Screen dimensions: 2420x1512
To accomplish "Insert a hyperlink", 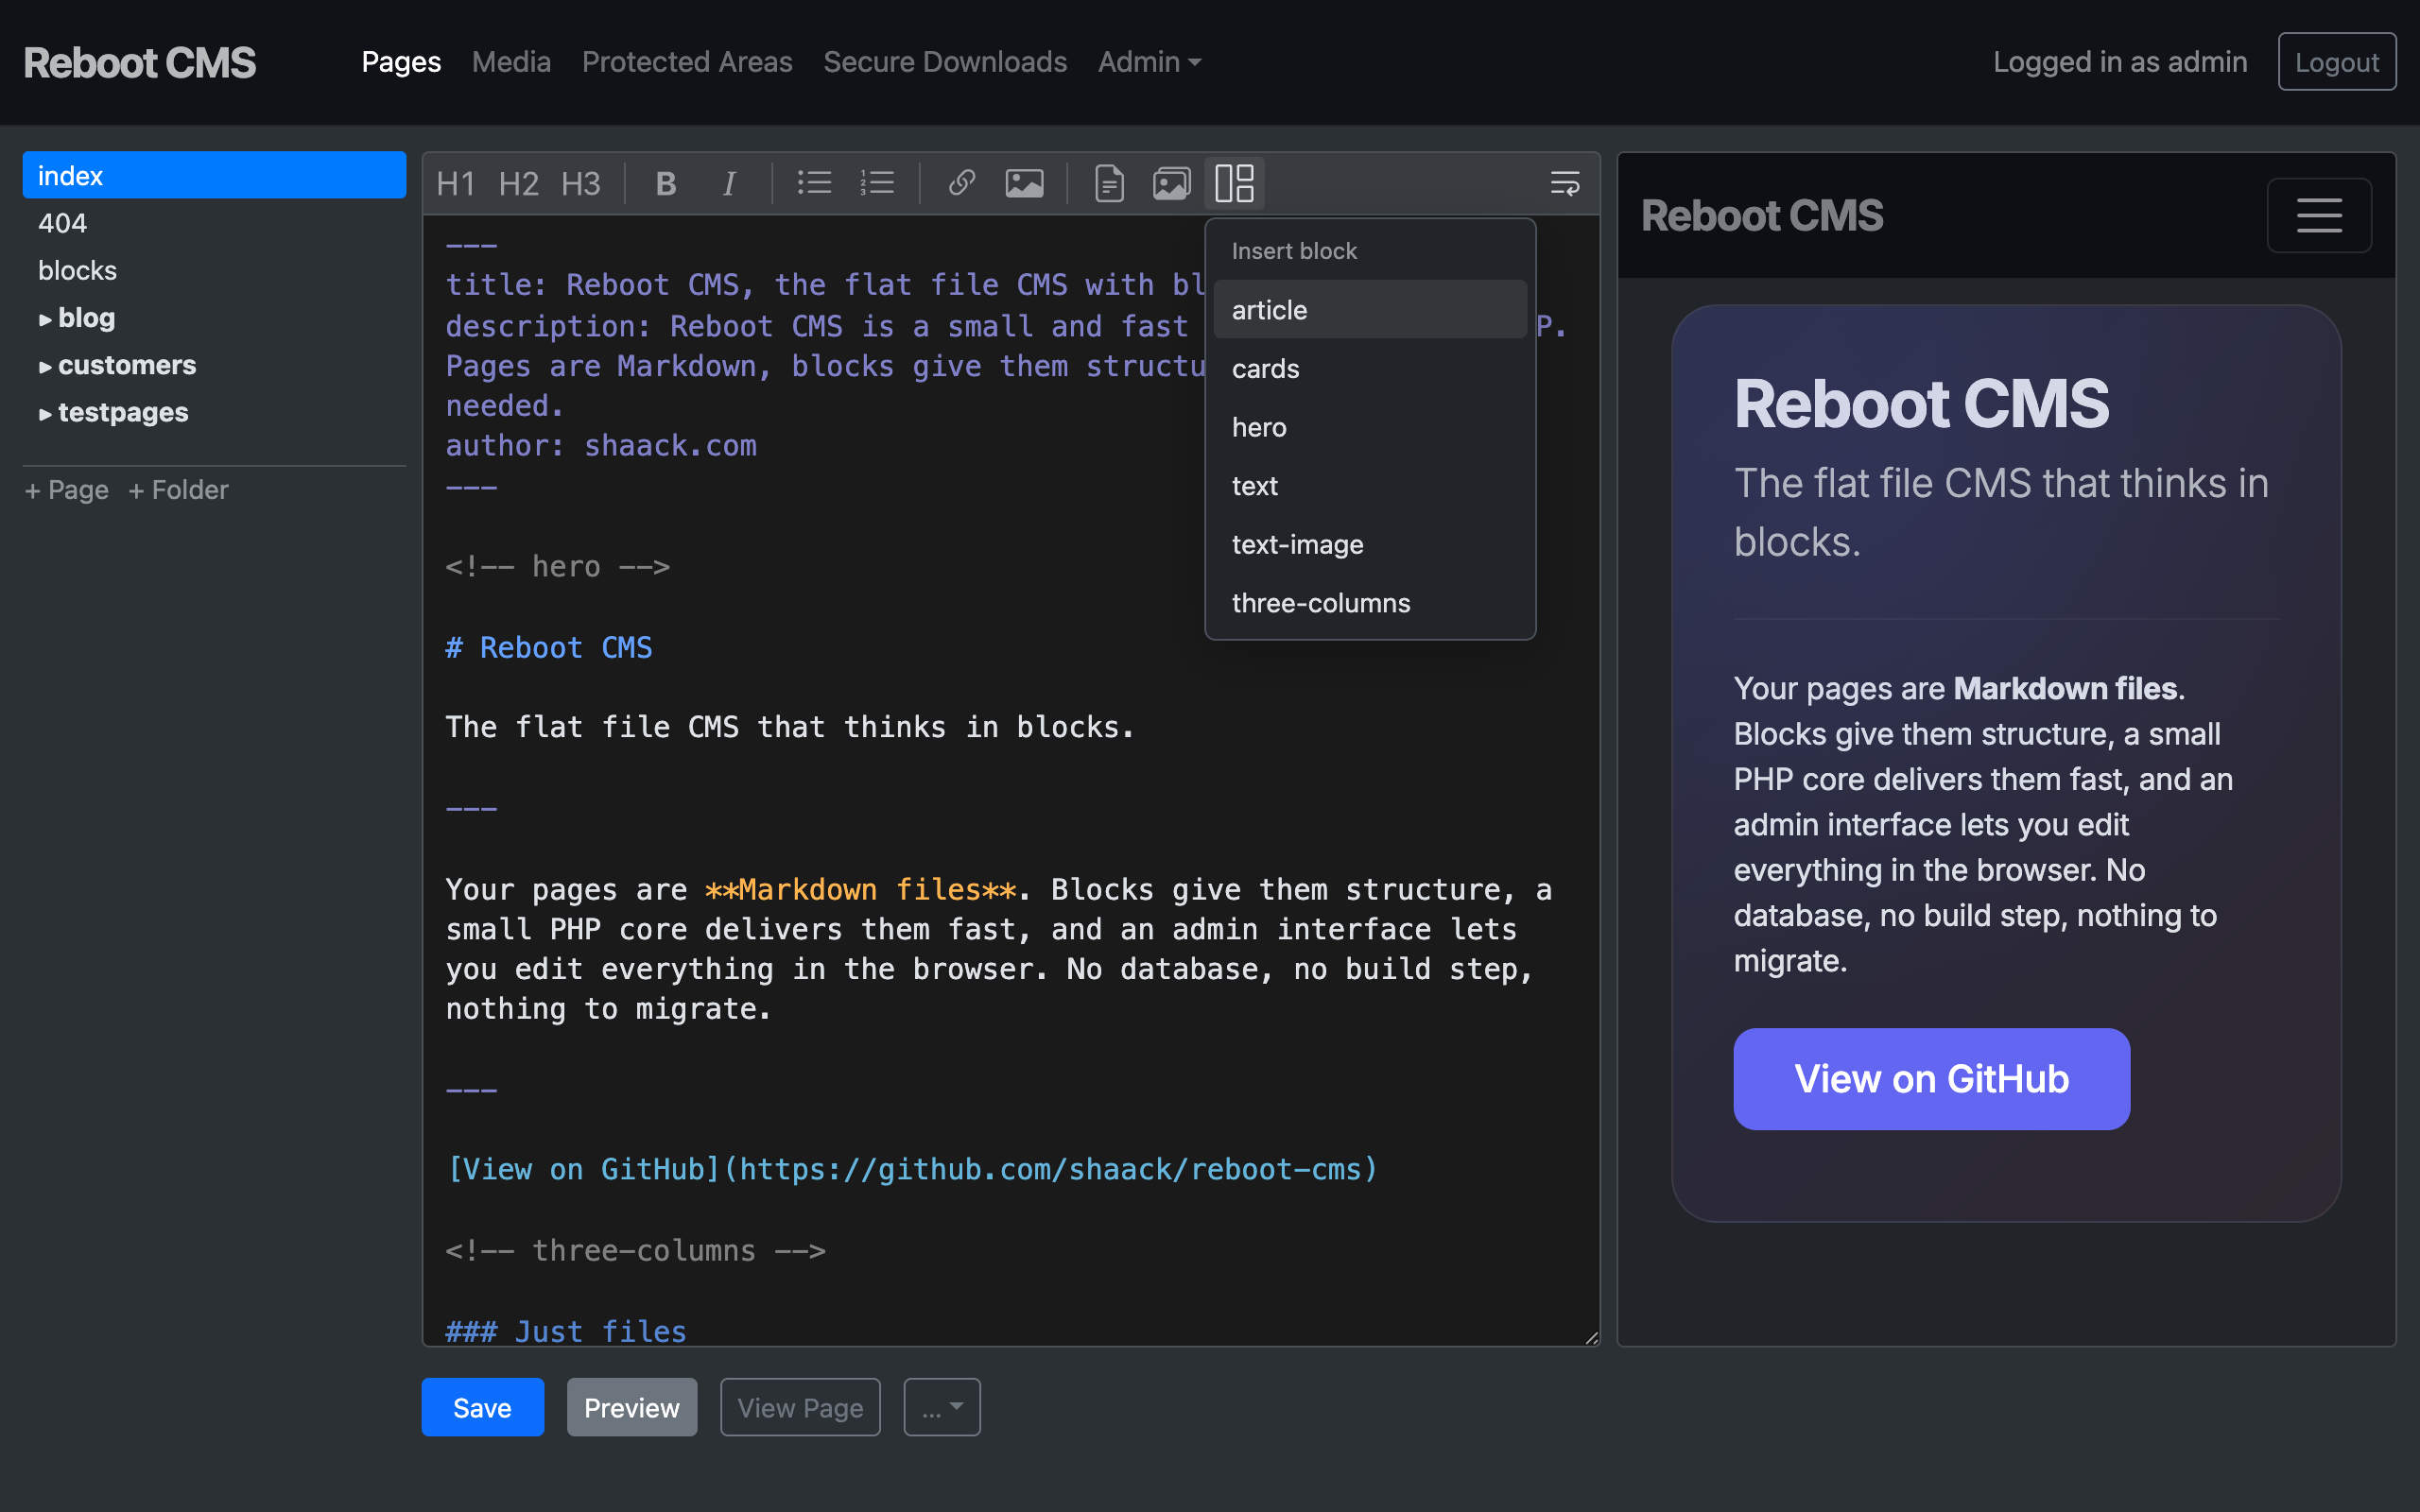I will [961, 183].
